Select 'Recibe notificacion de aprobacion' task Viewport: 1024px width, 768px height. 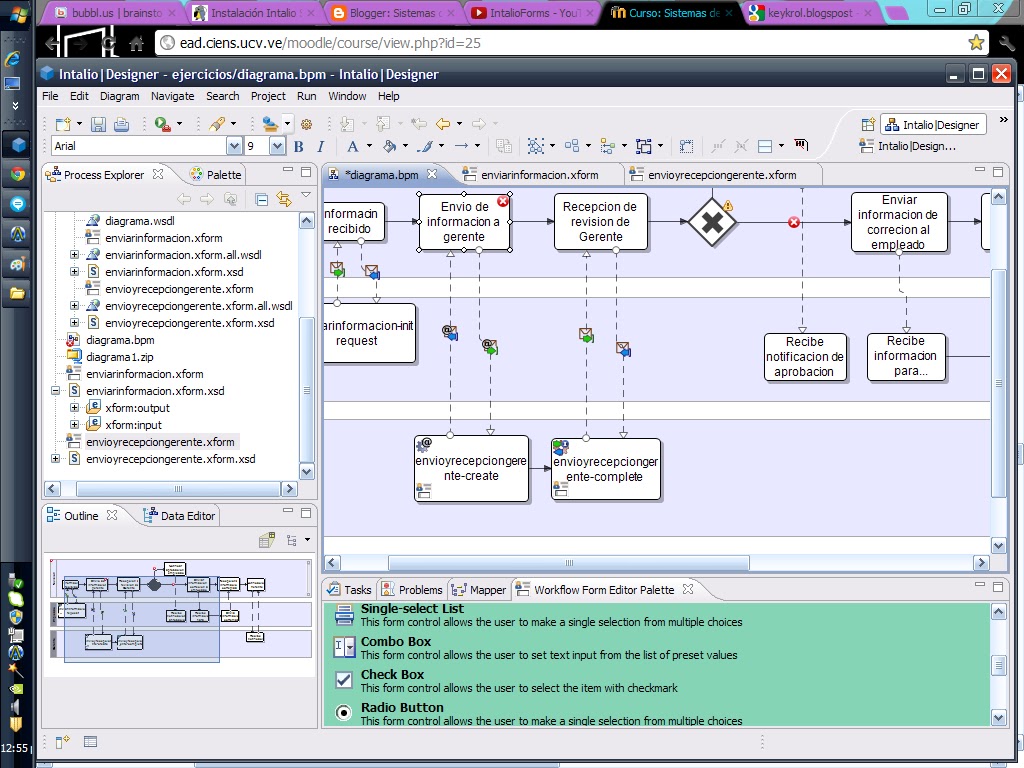(805, 357)
